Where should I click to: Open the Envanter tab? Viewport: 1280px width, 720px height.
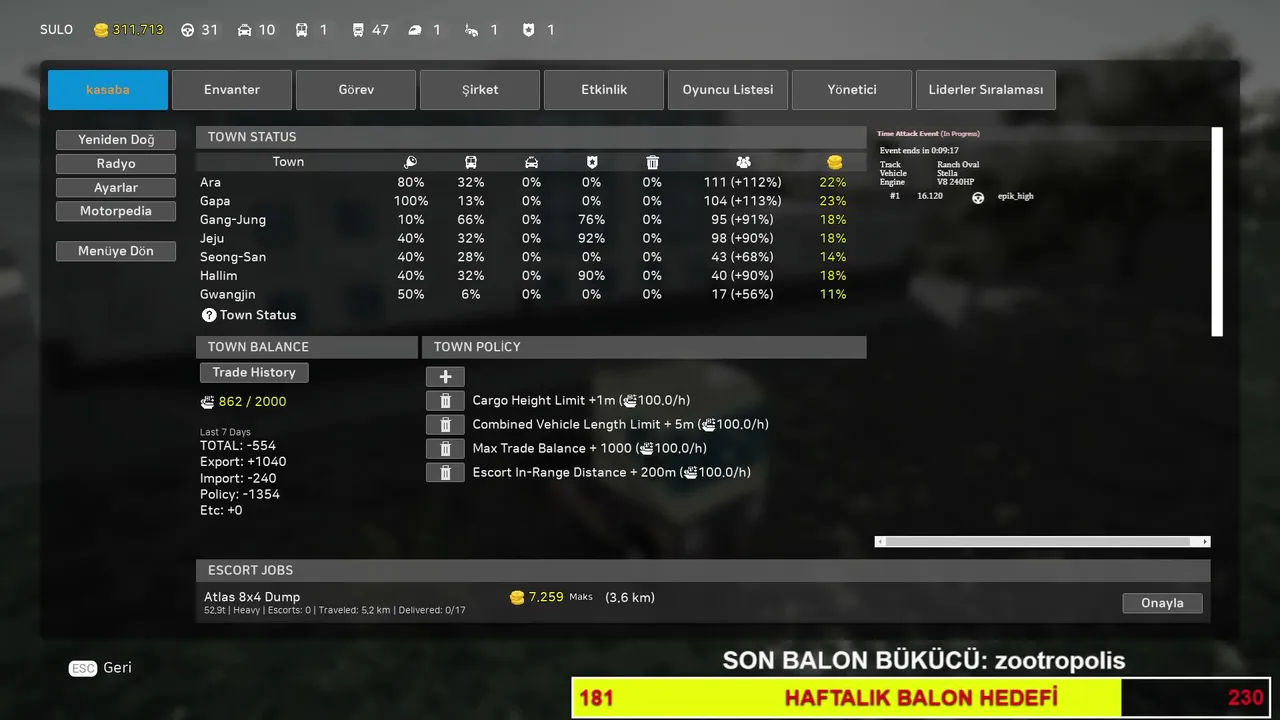(232, 90)
